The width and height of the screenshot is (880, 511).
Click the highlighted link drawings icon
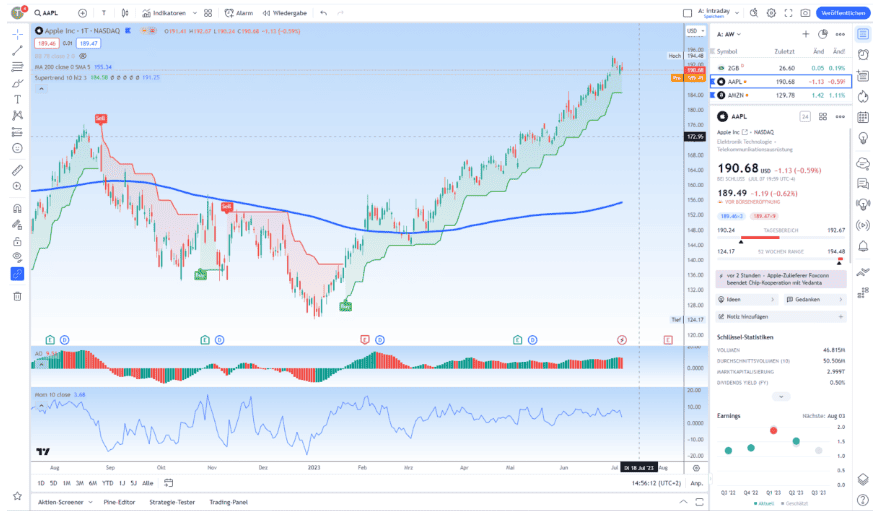17,274
